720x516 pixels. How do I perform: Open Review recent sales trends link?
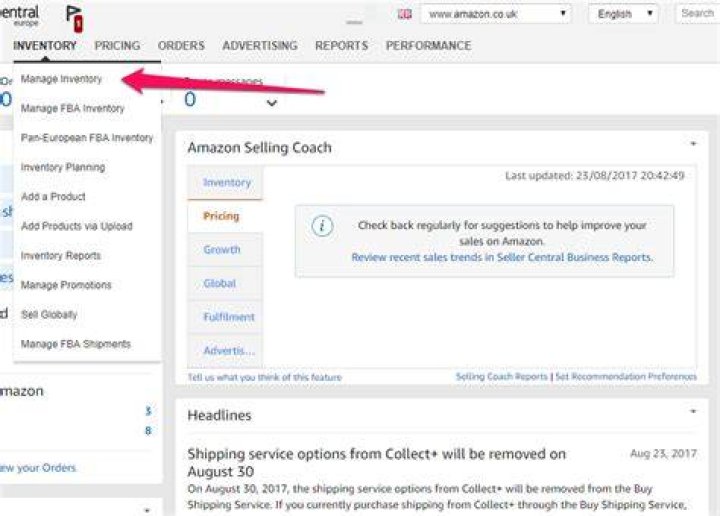(x=502, y=258)
